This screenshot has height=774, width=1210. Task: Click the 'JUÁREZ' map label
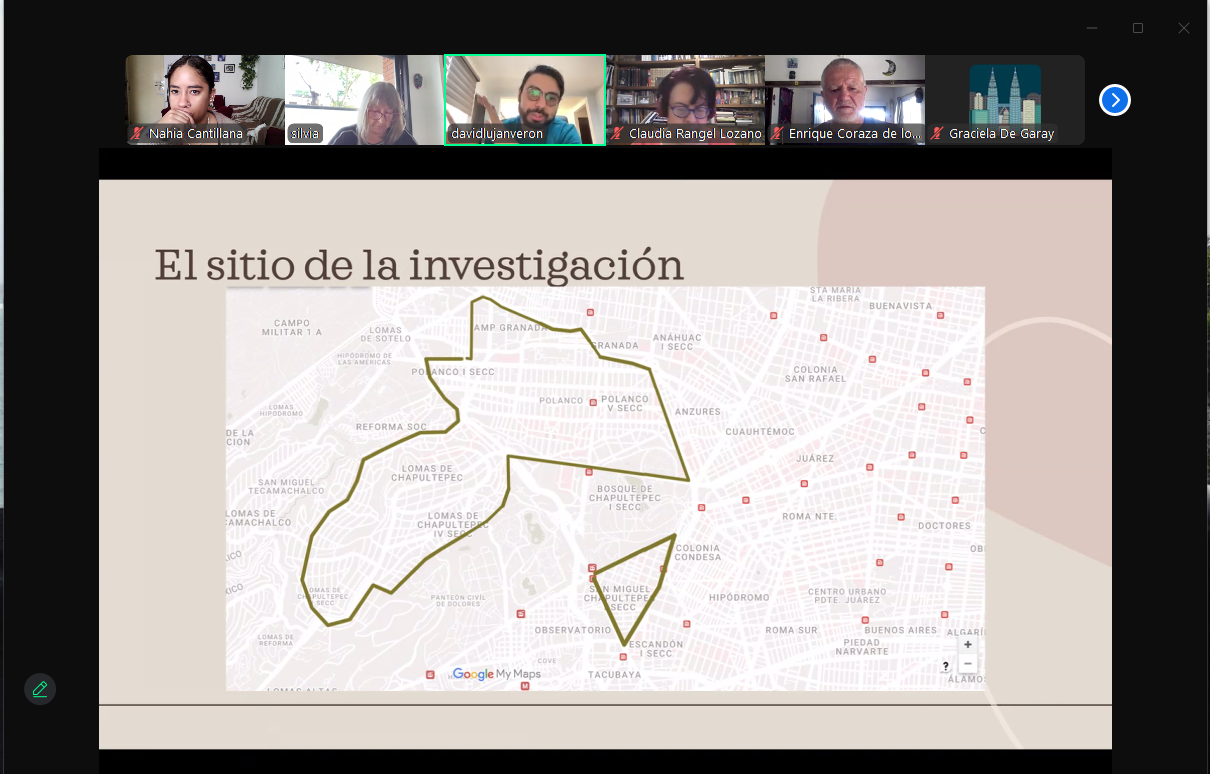[x=816, y=458]
